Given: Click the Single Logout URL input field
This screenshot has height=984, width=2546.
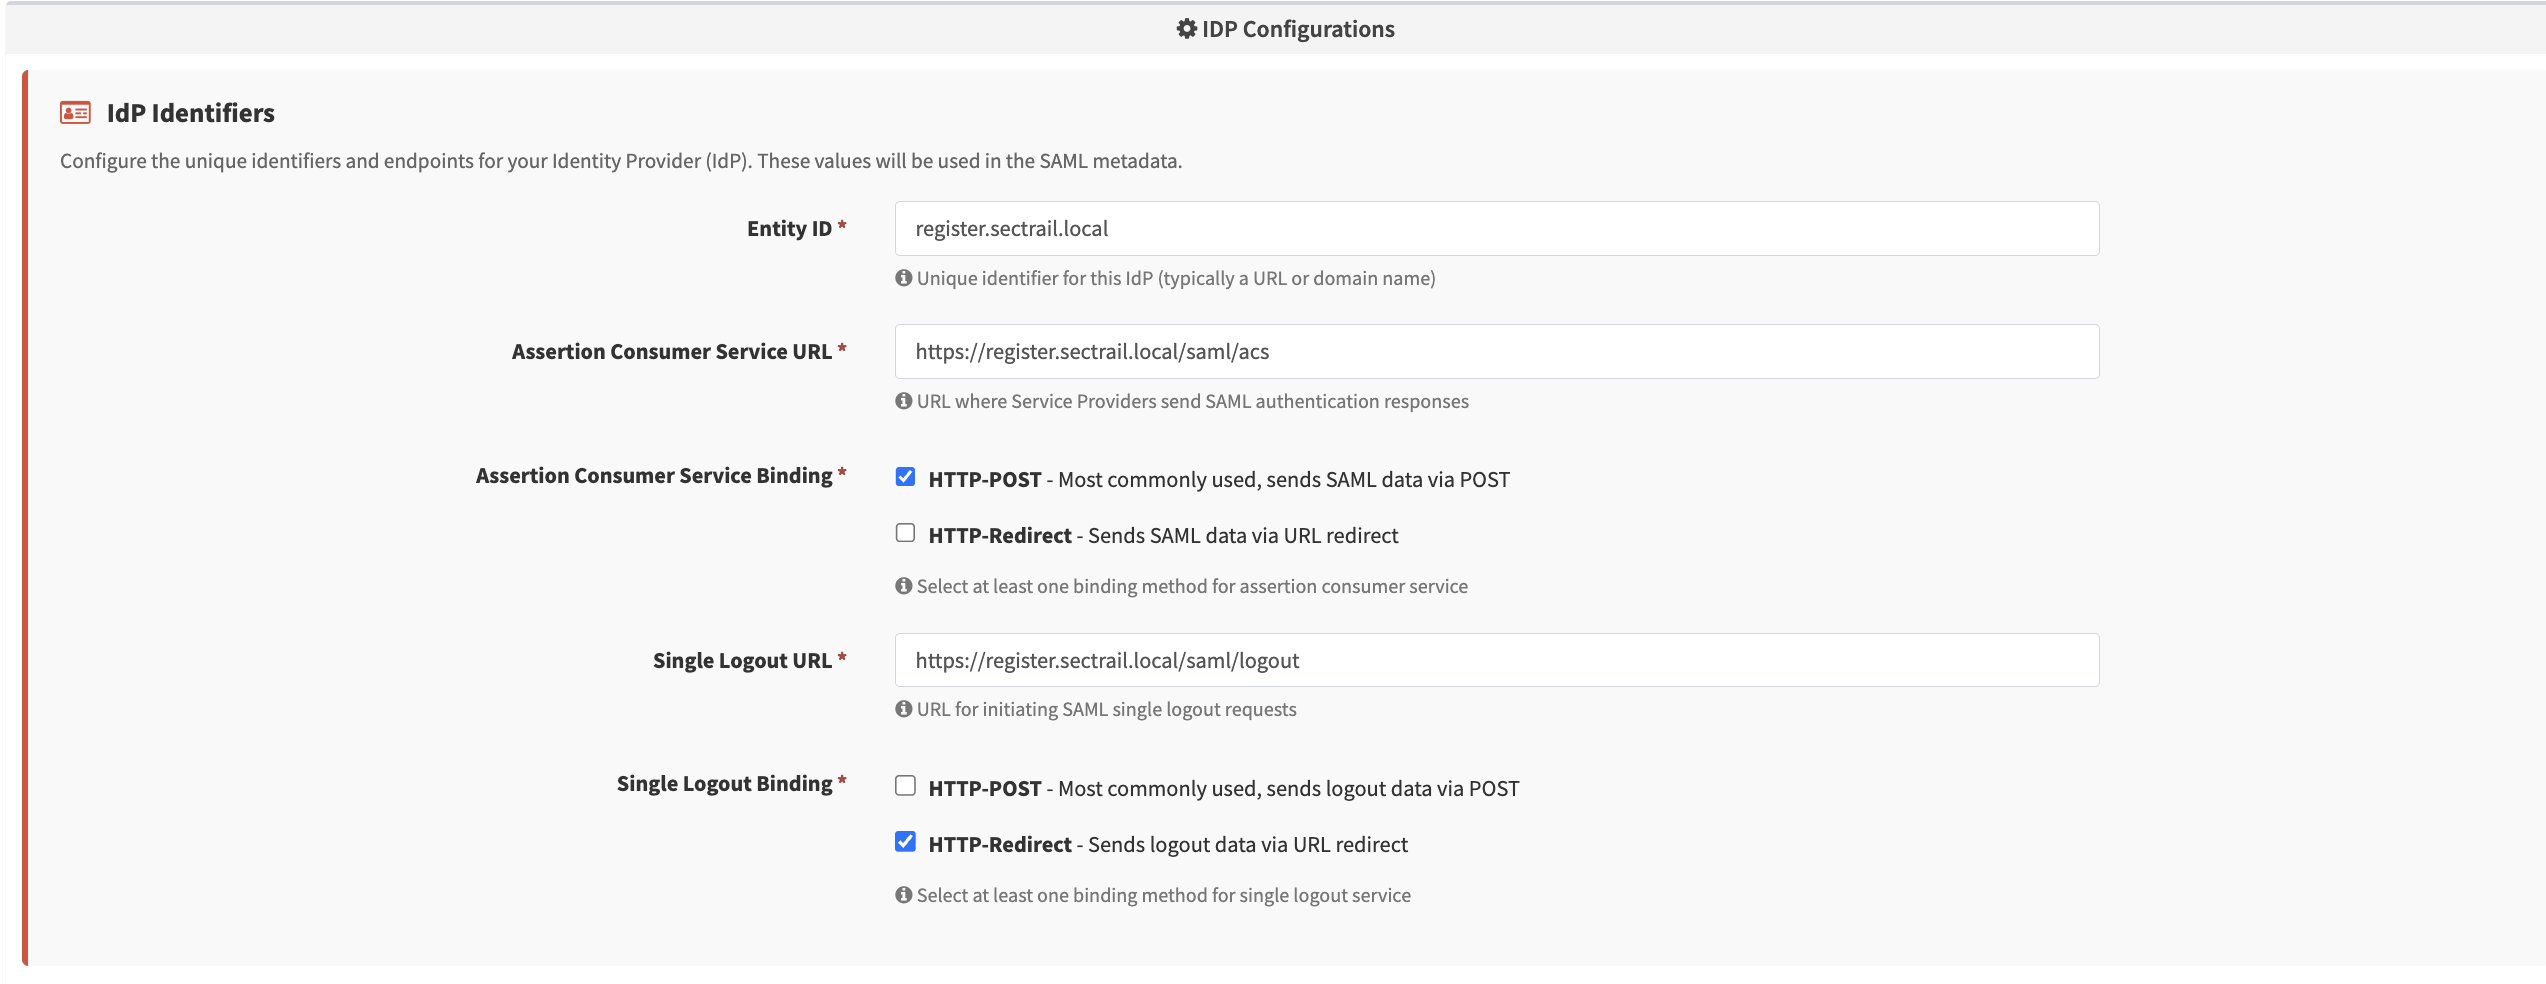Looking at the screenshot, I should (1496, 660).
